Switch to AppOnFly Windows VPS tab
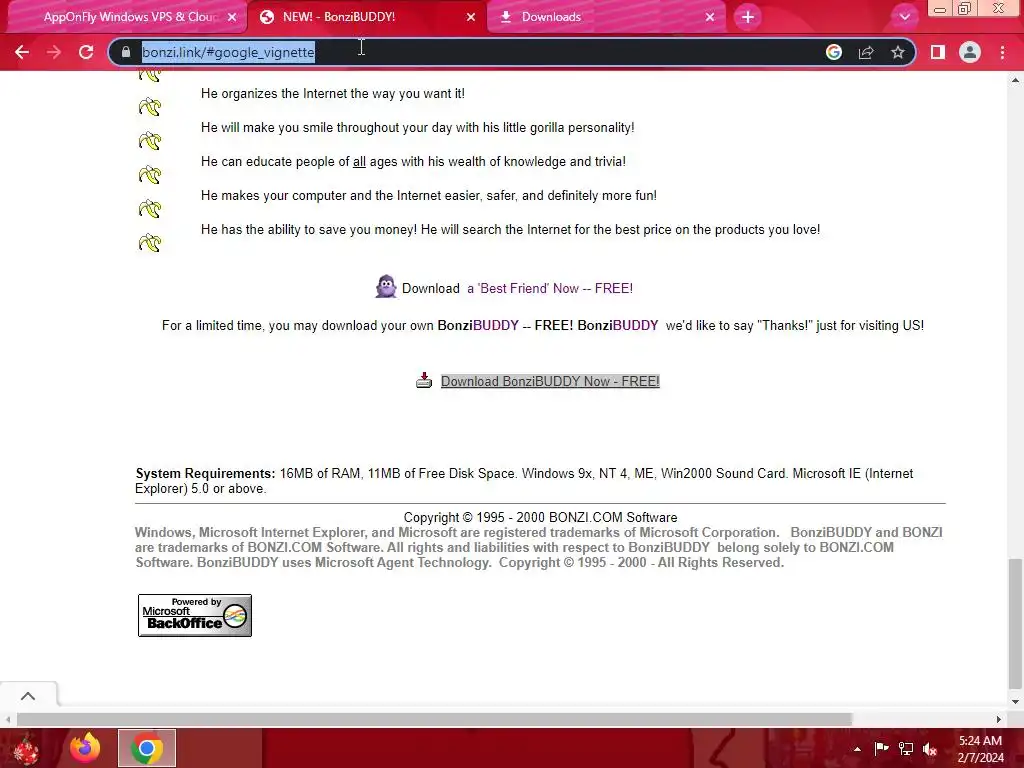This screenshot has width=1024, height=768. click(x=129, y=17)
